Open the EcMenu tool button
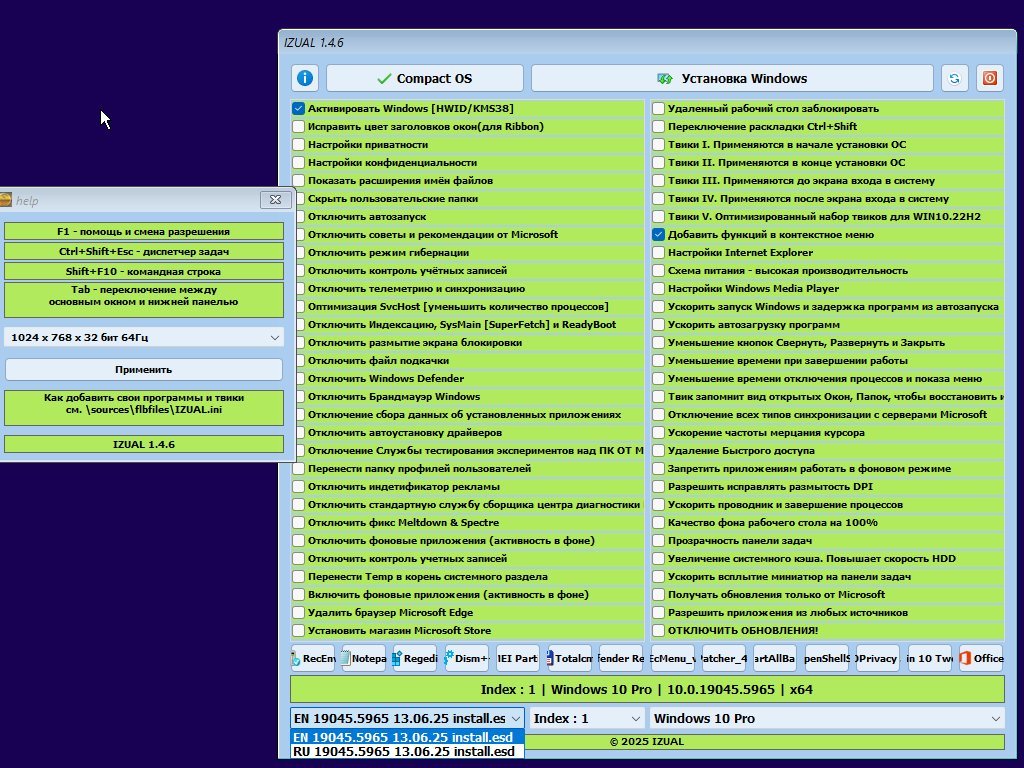Image resolution: width=1024 pixels, height=768 pixels. pyautogui.click(x=672, y=658)
